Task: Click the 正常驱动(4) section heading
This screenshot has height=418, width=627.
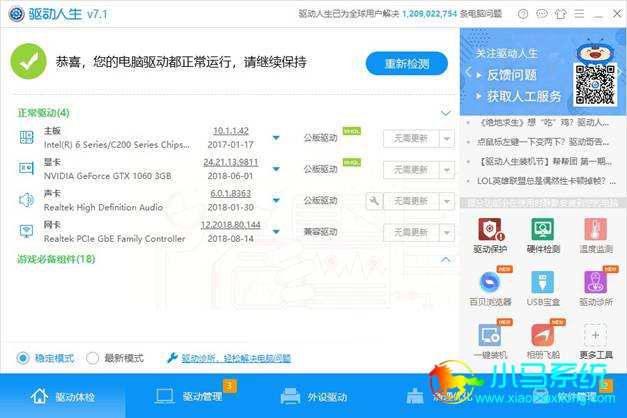Action: pos(43,113)
